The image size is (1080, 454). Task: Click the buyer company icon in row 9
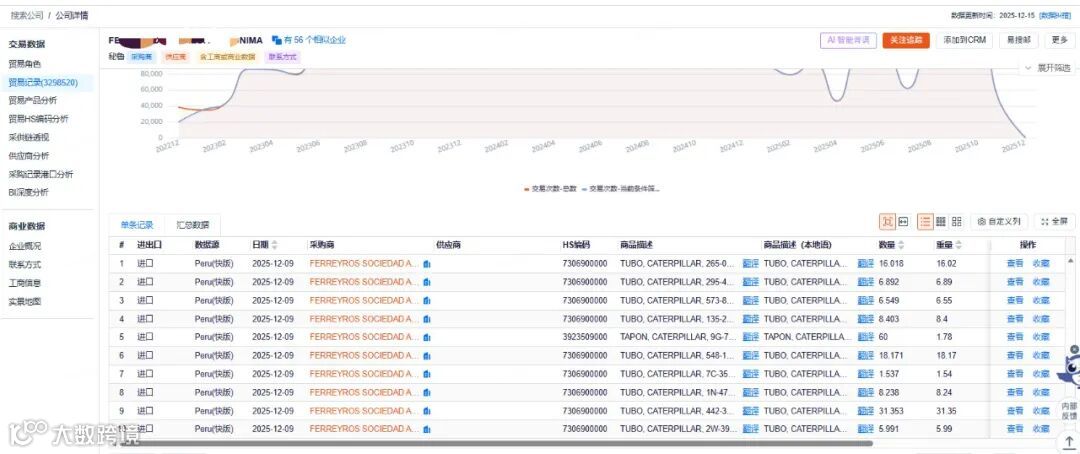(426, 411)
